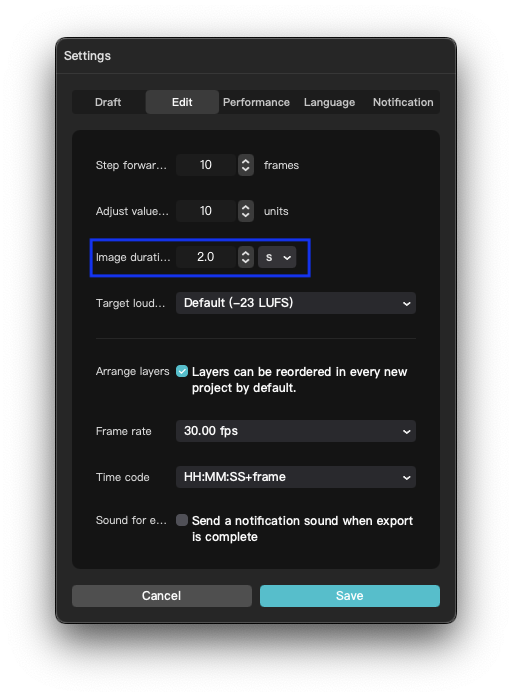Switch to the Draft tab
512x697 pixels.
(x=108, y=102)
